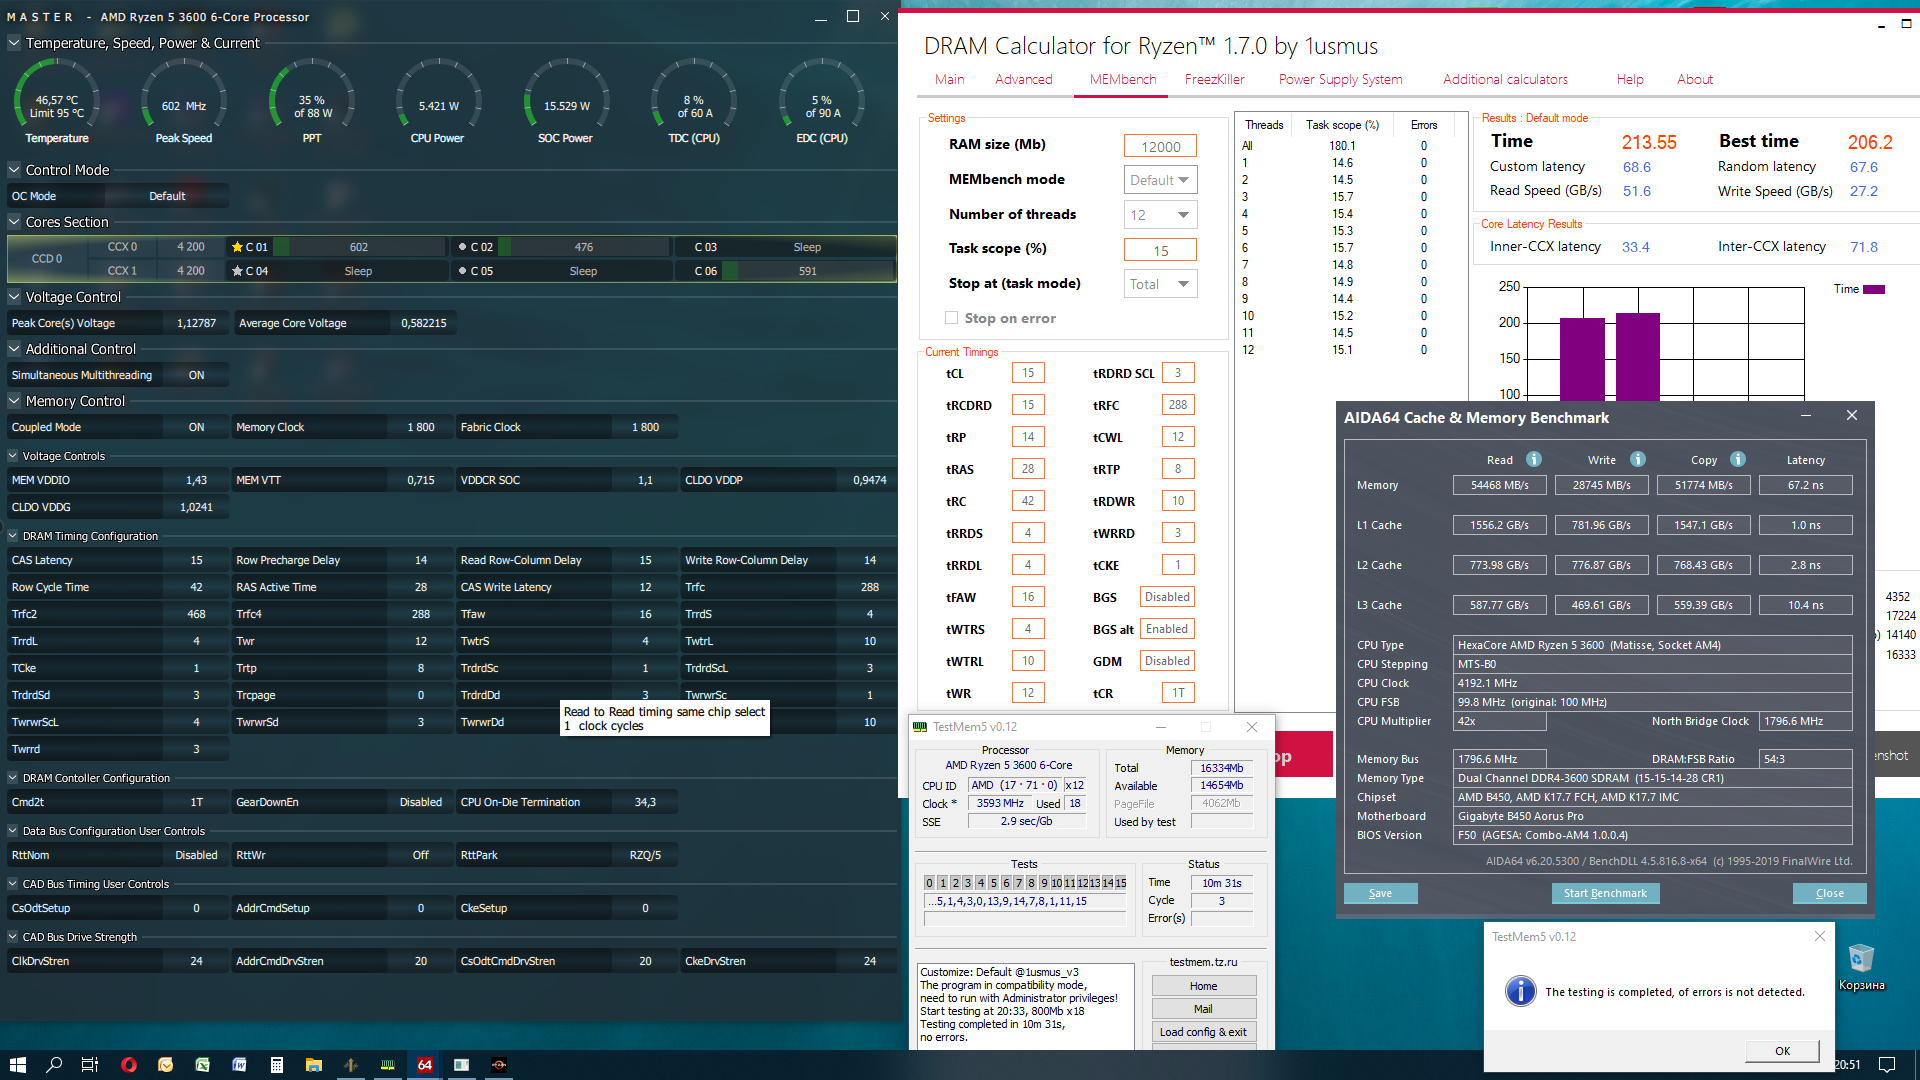Enable the Stop on error checkbox
The height and width of the screenshot is (1080, 1920).
951,318
